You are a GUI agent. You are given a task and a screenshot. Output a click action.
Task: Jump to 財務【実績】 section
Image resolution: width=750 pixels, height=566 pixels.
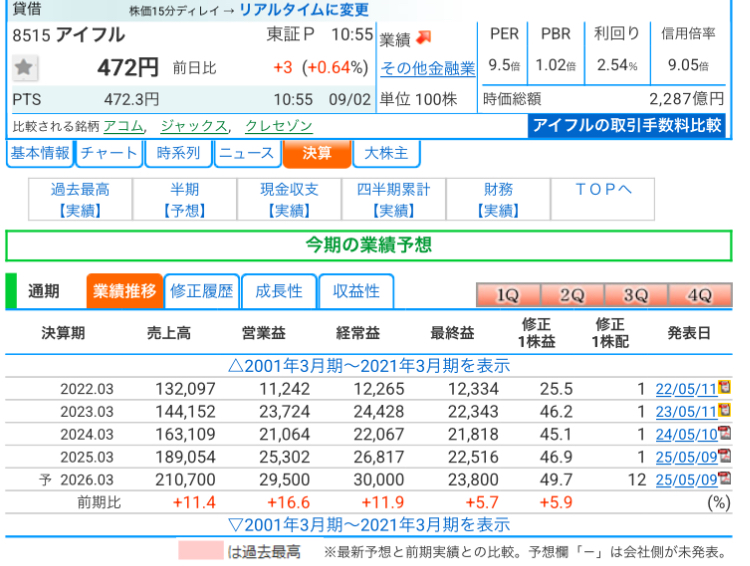coord(498,200)
